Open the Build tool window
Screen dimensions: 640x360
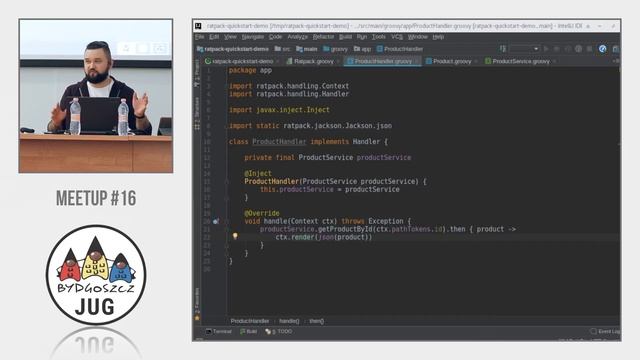[249, 331]
